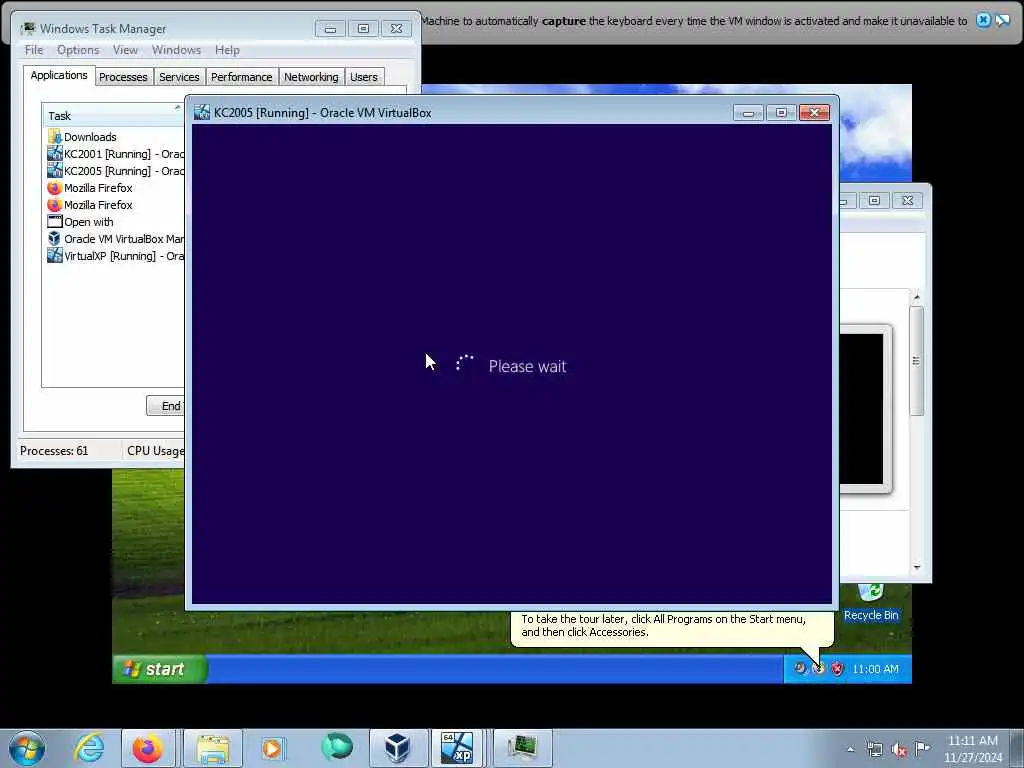Switch to the Services tab
The image size is (1024, 768).
click(179, 77)
